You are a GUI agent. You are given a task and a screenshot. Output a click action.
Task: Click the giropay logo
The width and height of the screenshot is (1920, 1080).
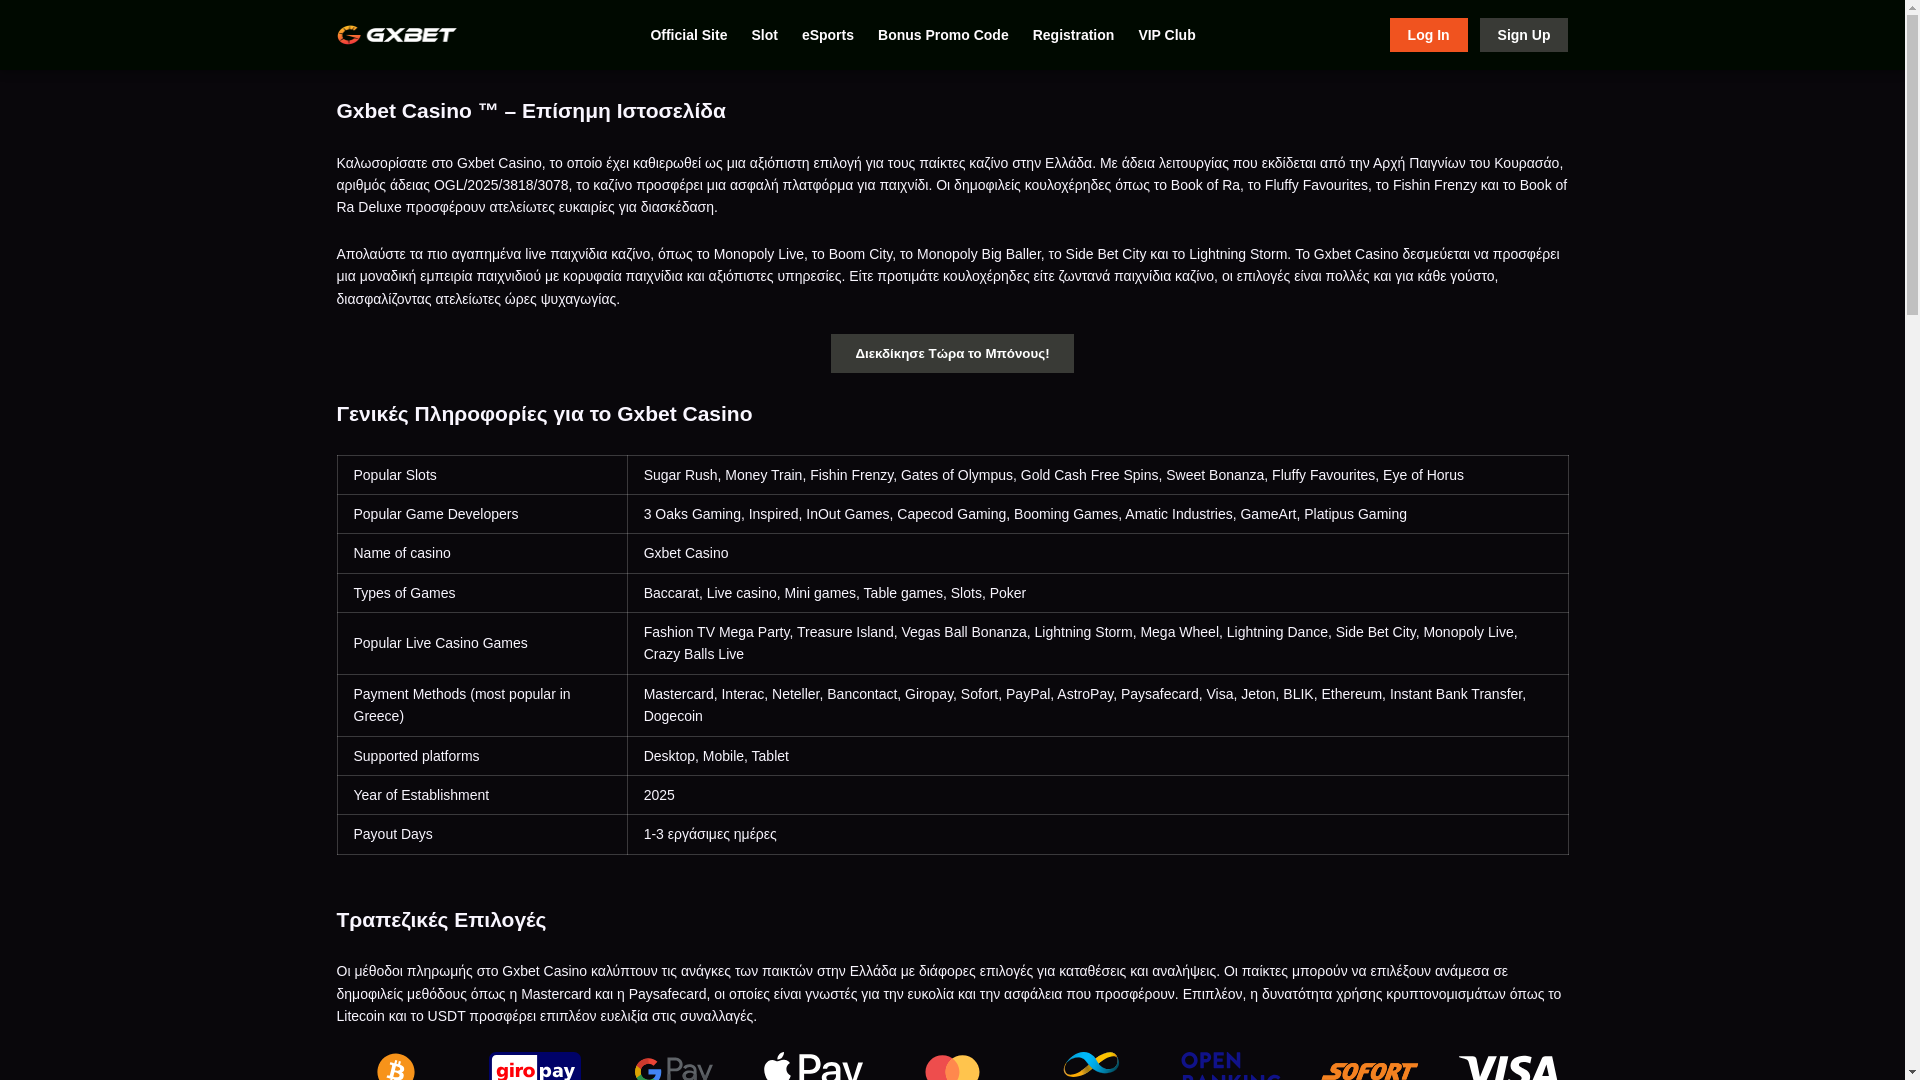pos(536,1067)
